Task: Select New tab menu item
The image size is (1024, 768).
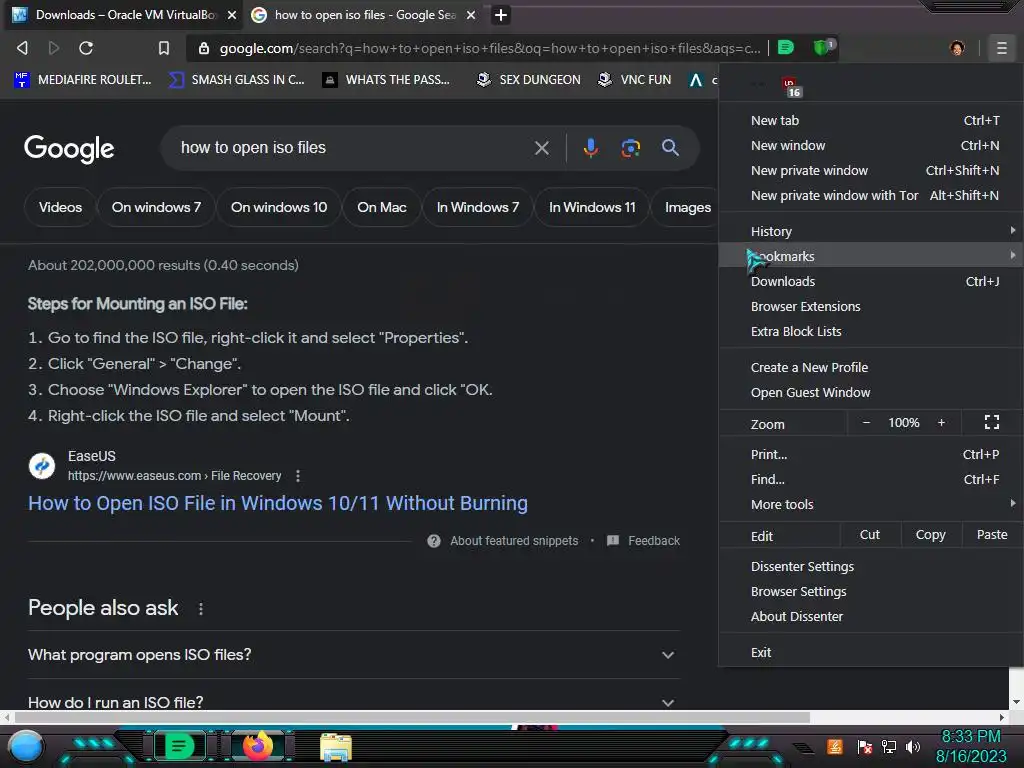Action: click(871, 120)
